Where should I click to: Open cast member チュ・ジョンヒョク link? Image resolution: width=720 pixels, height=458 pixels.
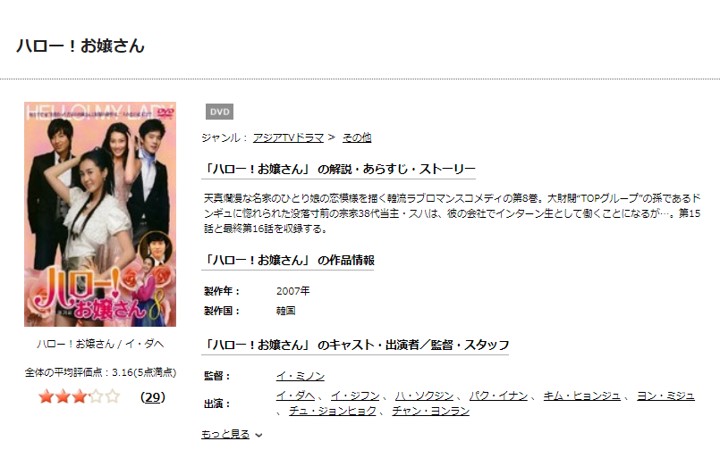(332, 411)
